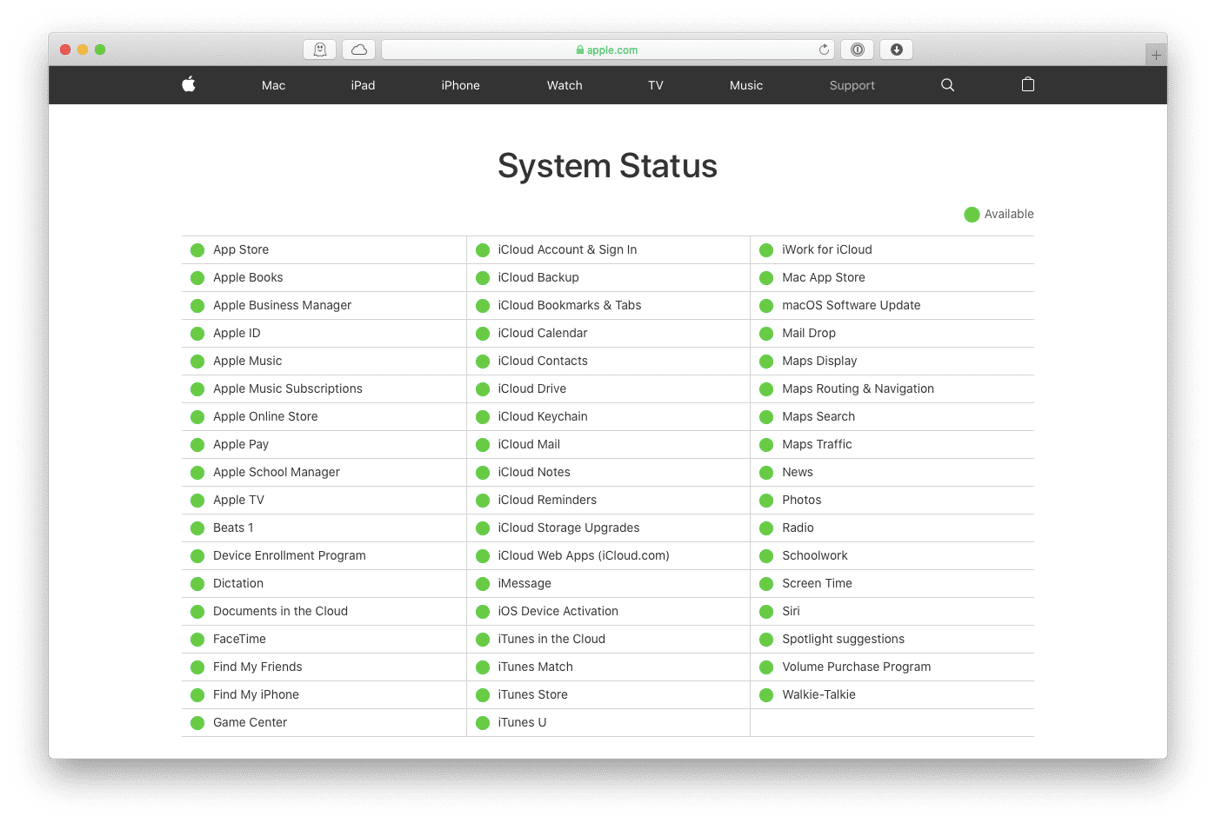Click the green status dot beside Walkie-Talkie
This screenshot has width=1216, height=823.
[766, 695]
